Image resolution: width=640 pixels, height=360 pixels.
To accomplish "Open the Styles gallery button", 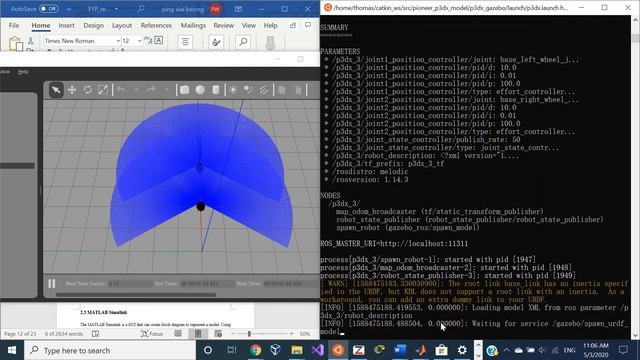I will tap(216, 42).
